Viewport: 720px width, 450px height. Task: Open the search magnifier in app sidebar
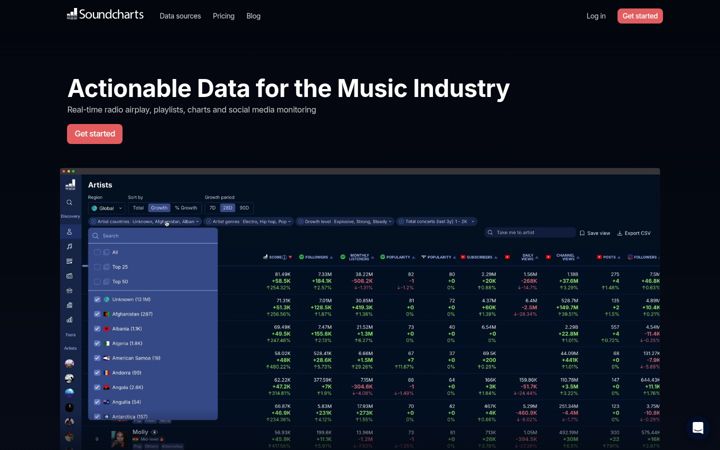click(69, 202)
